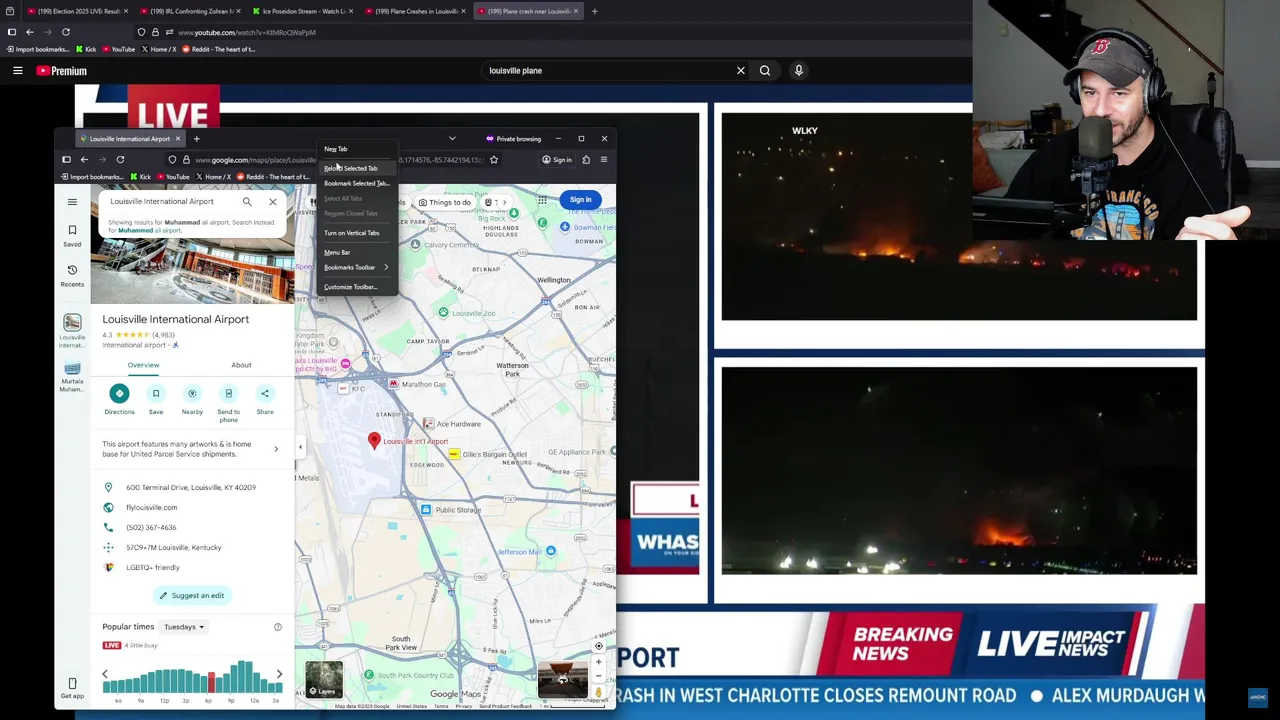Click Show Your Location button on map
The image size is (1280, 720).
[599, 646]
